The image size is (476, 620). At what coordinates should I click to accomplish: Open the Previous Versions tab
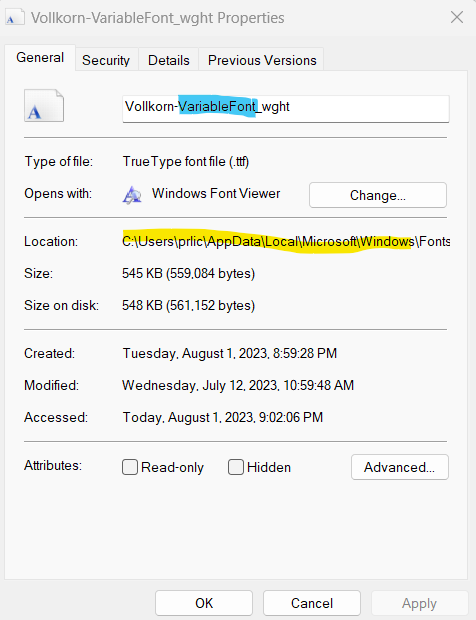pos(262,60)
